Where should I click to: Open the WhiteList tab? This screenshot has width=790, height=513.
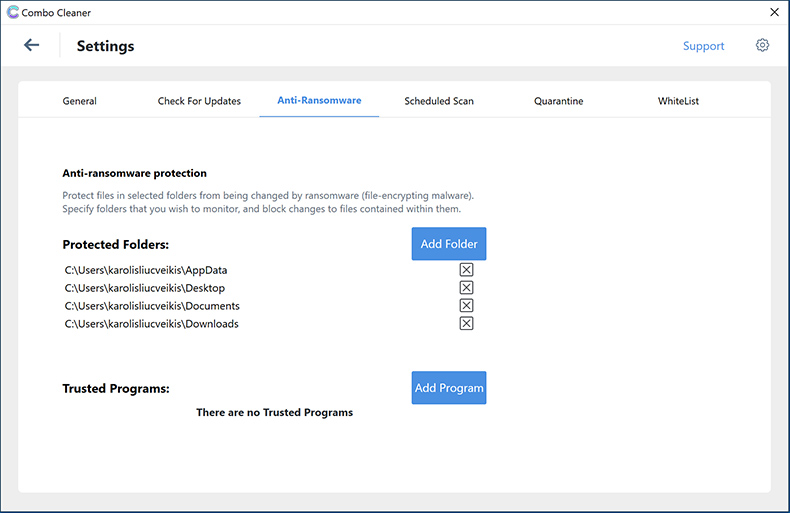(x=678, y=101)
